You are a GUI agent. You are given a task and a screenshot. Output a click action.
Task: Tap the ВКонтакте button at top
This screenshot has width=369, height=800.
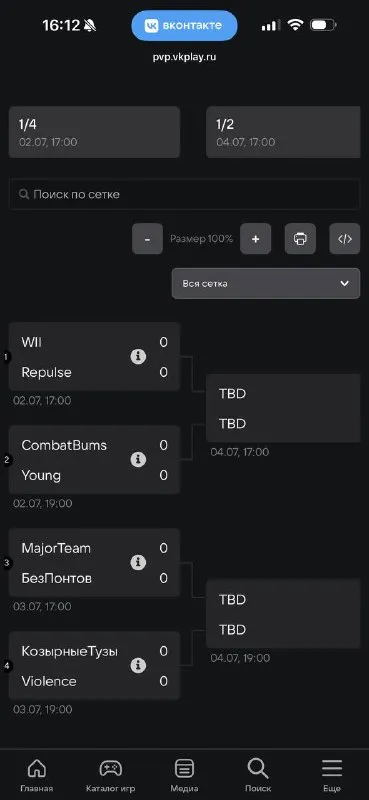[x=184, y=26]
